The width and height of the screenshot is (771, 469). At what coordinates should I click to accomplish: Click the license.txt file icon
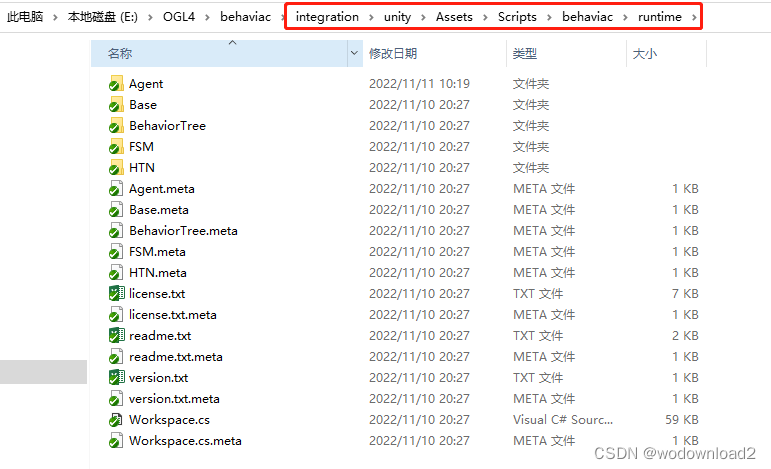pos(116,293)
